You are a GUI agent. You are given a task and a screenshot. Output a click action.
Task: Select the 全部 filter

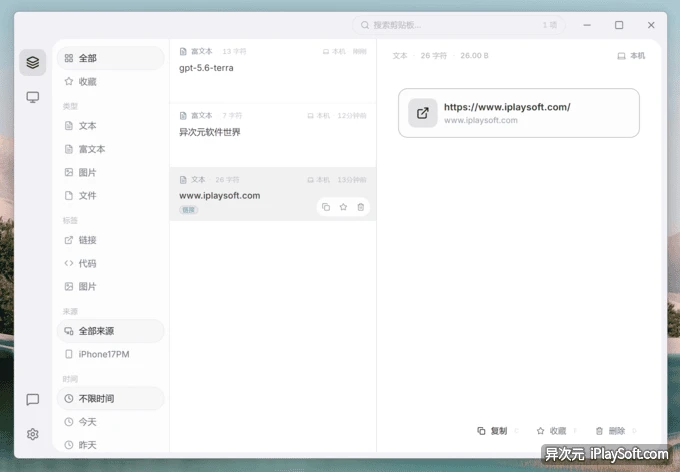111,58
